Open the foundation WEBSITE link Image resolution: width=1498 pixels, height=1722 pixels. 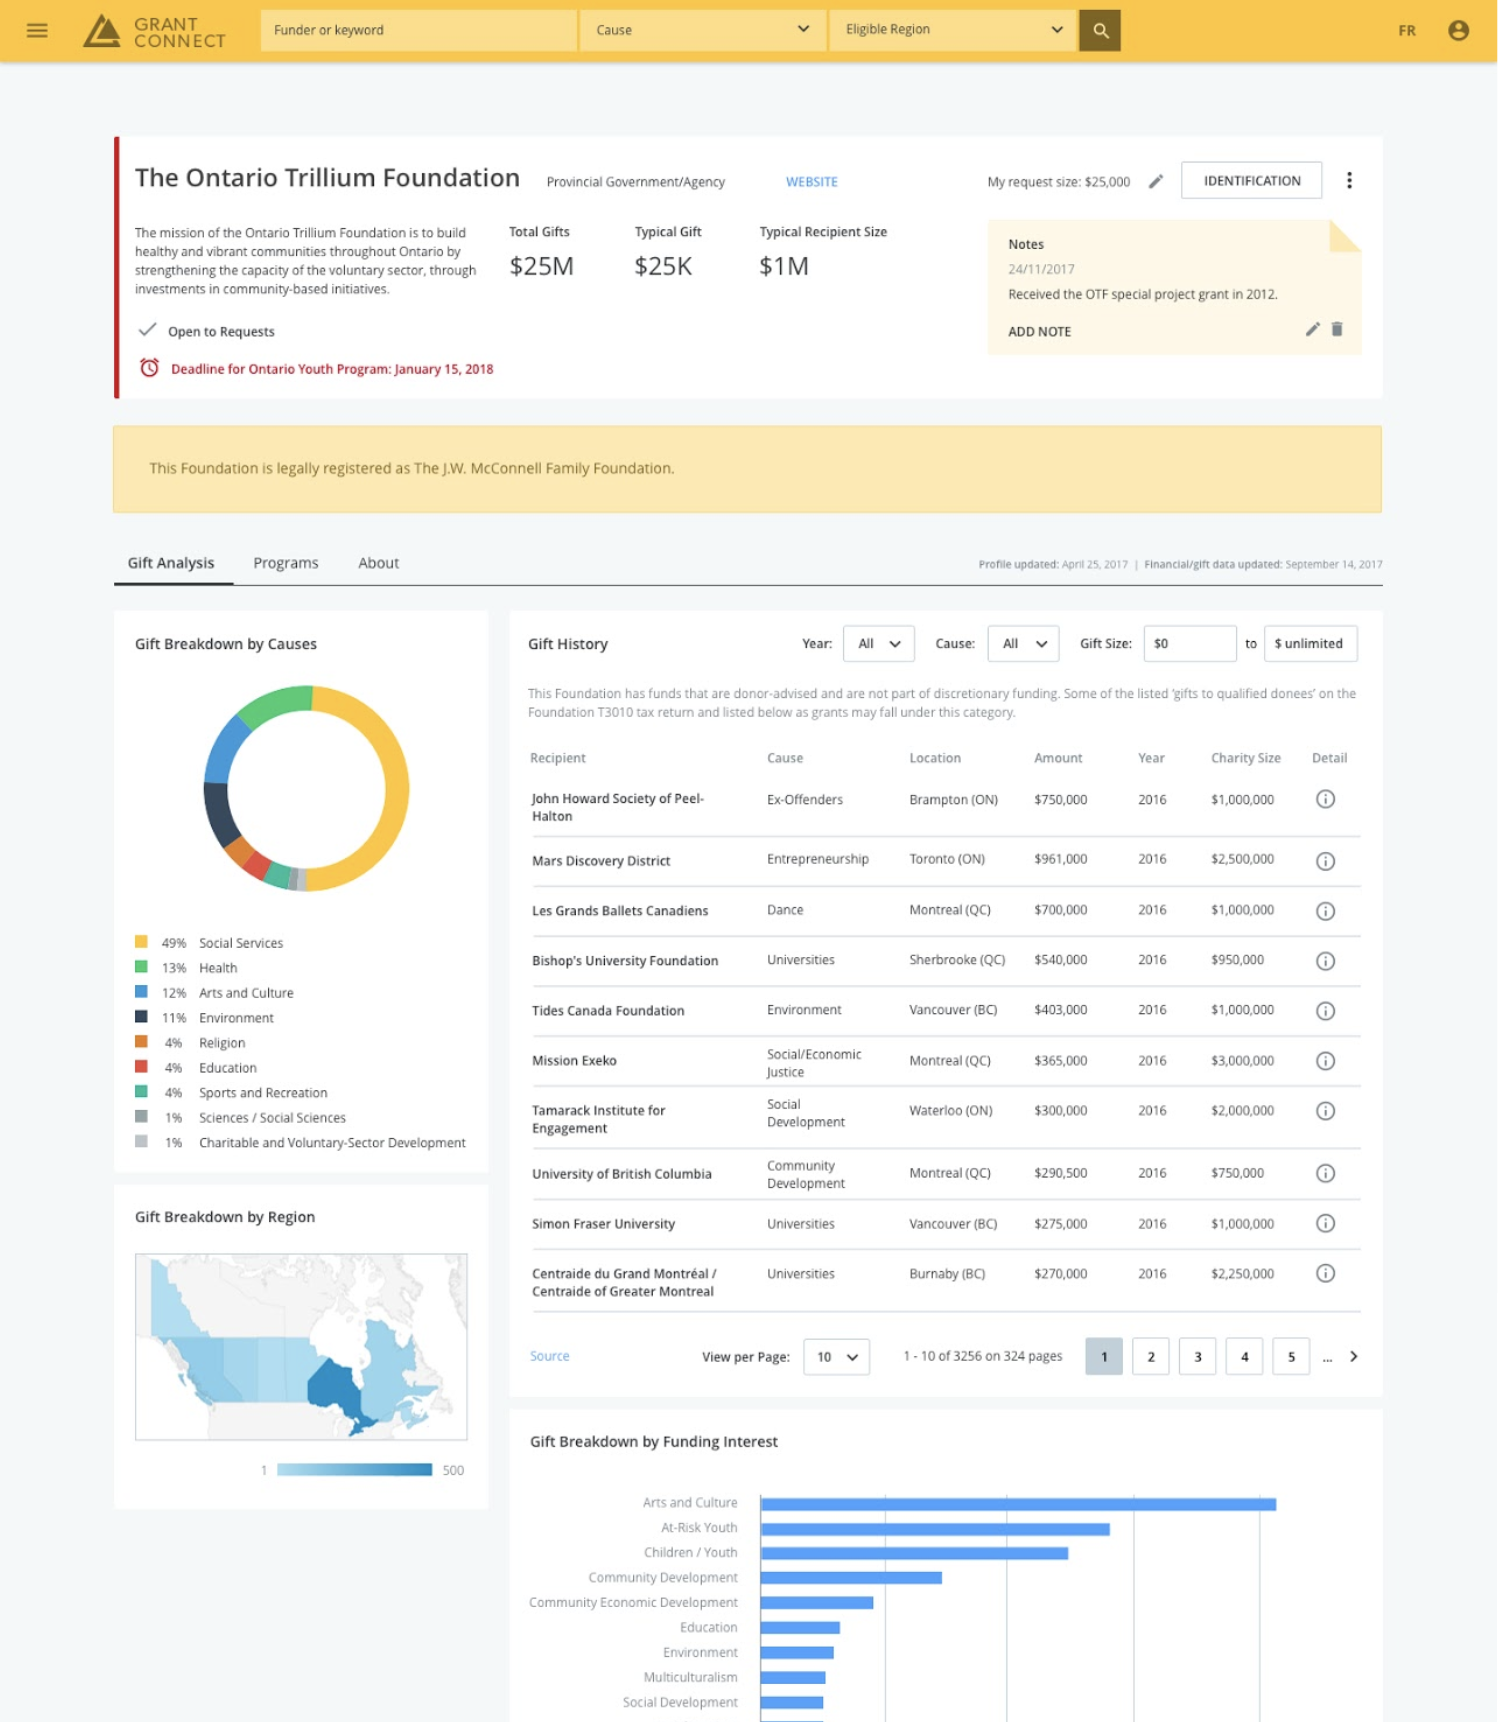(x=811, y=182)
